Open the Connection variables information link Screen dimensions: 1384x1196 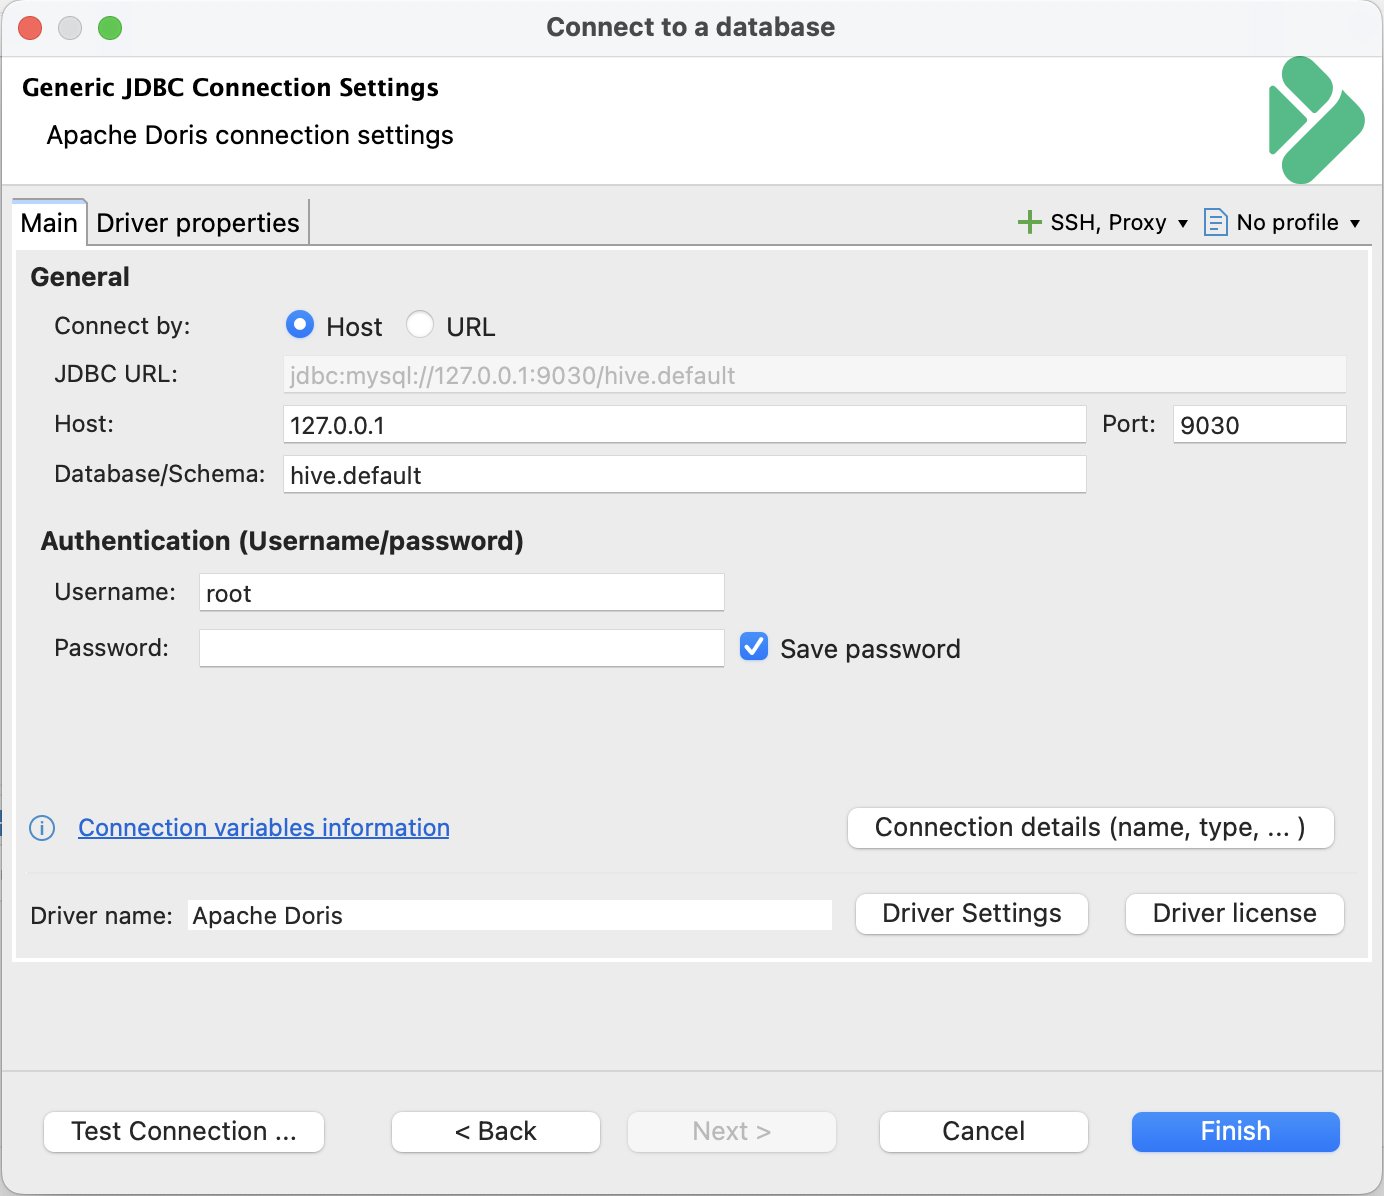264,828
